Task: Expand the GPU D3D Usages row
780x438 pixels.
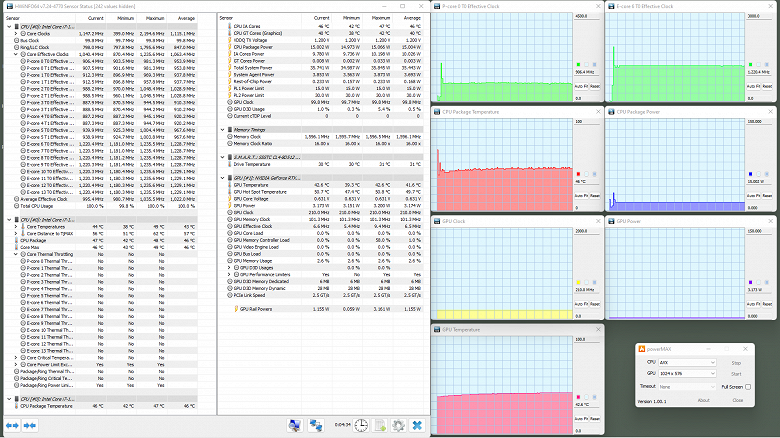Action: 229,268
